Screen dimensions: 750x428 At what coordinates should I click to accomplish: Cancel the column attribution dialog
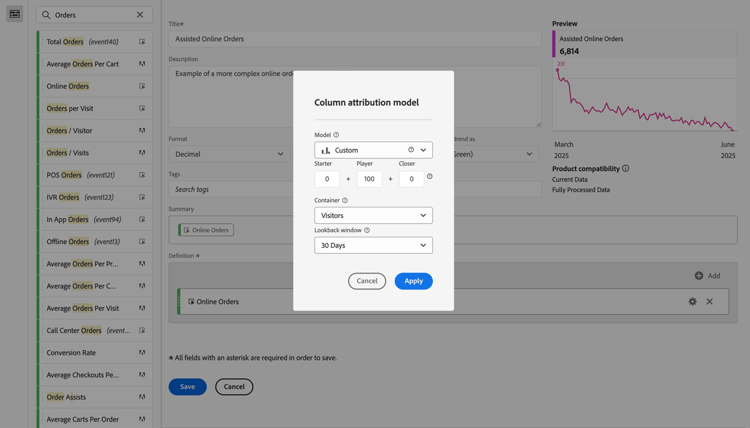point(367,281)
